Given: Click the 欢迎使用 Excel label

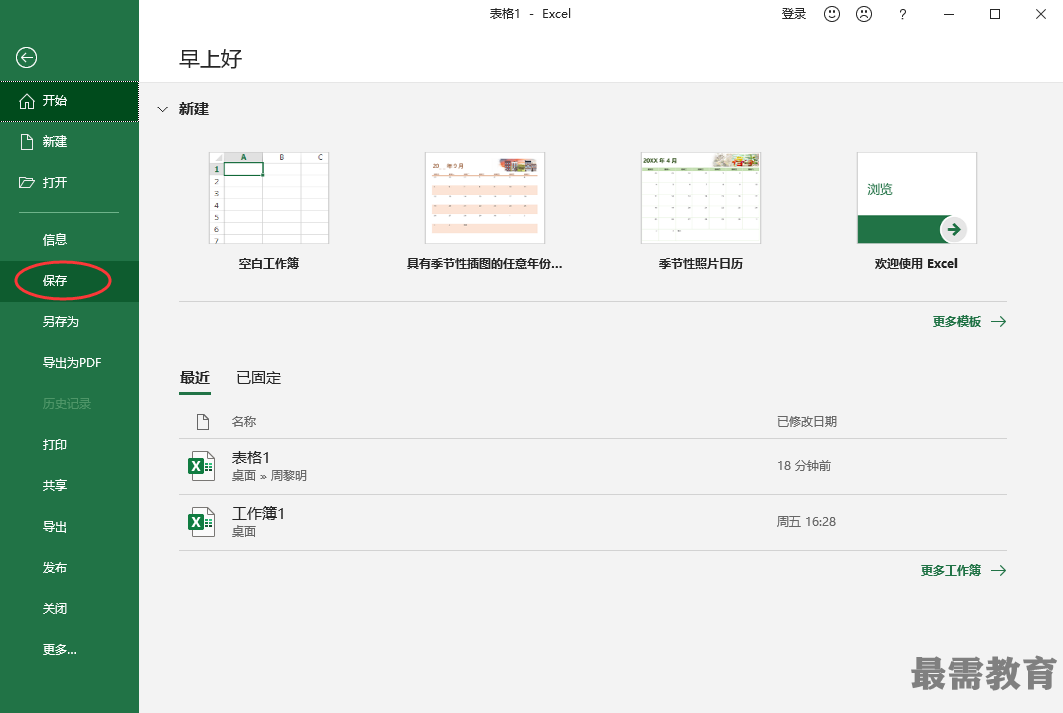Looking at the screenshot, I should [916, 264].
